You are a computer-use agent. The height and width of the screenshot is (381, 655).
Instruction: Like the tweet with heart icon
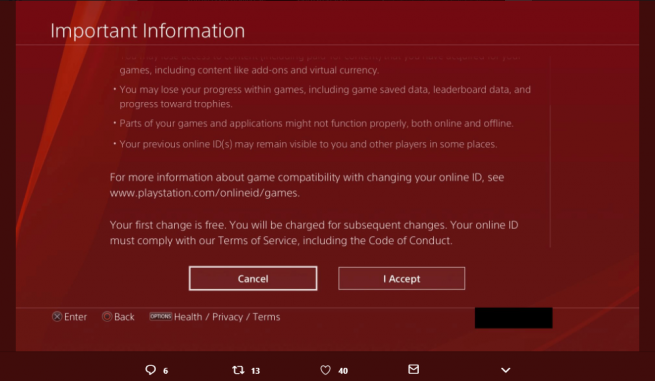pos(325,370)
